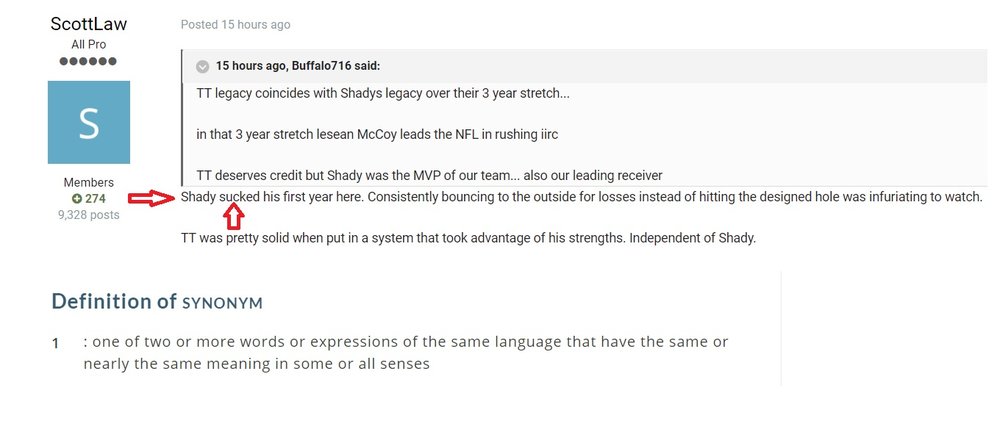Image resolution: width=1000 pixels, height=421 pixels.
Task: Click the quote header by Buffalo716
Action: 298,66
